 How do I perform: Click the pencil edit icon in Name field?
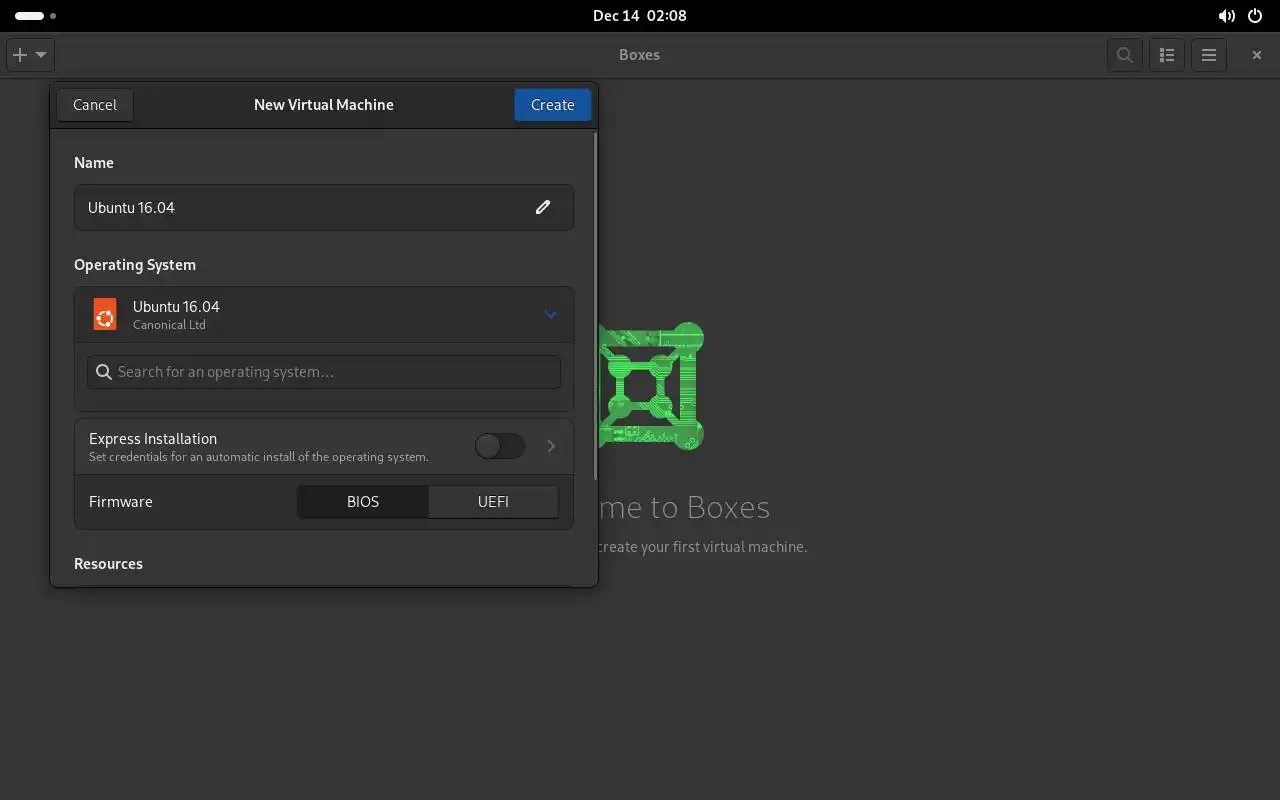(x=543, y=207)
